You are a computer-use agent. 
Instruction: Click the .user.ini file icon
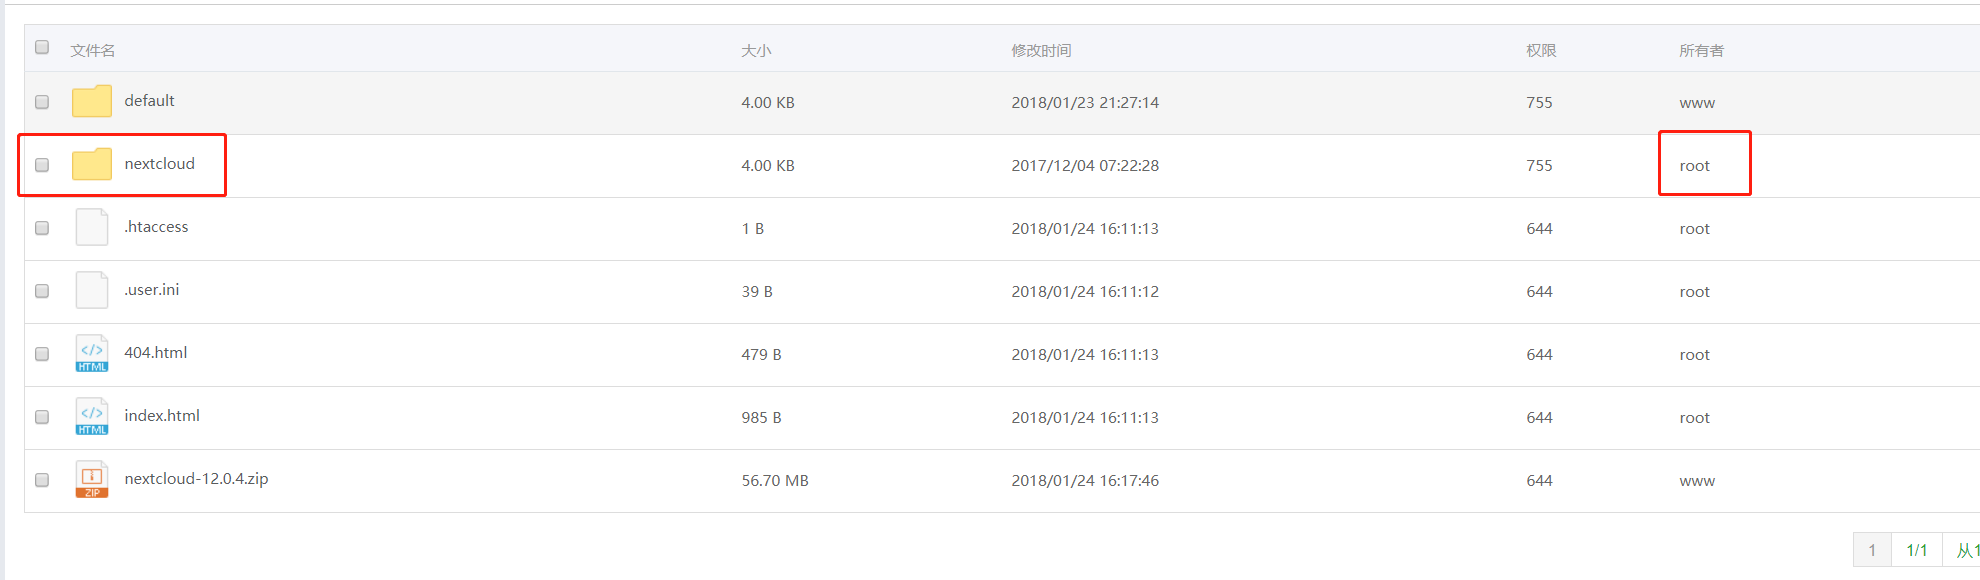point(92,290)
